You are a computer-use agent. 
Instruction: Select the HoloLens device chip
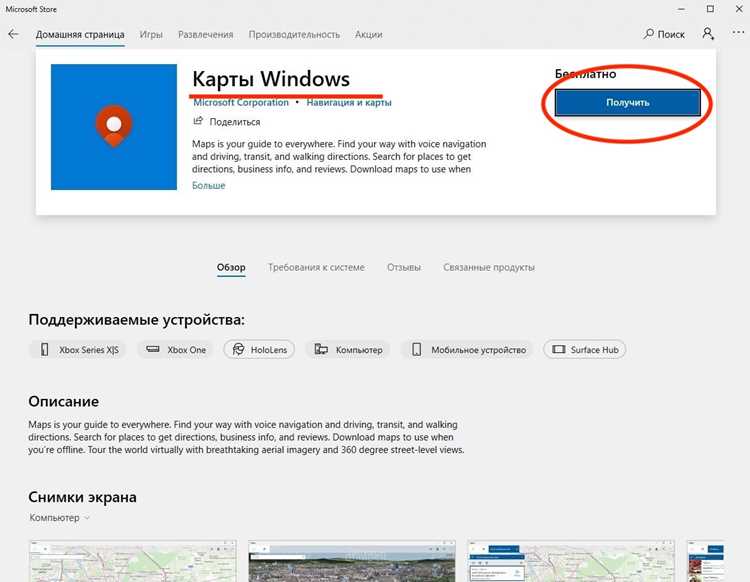[x=259, y=350]
